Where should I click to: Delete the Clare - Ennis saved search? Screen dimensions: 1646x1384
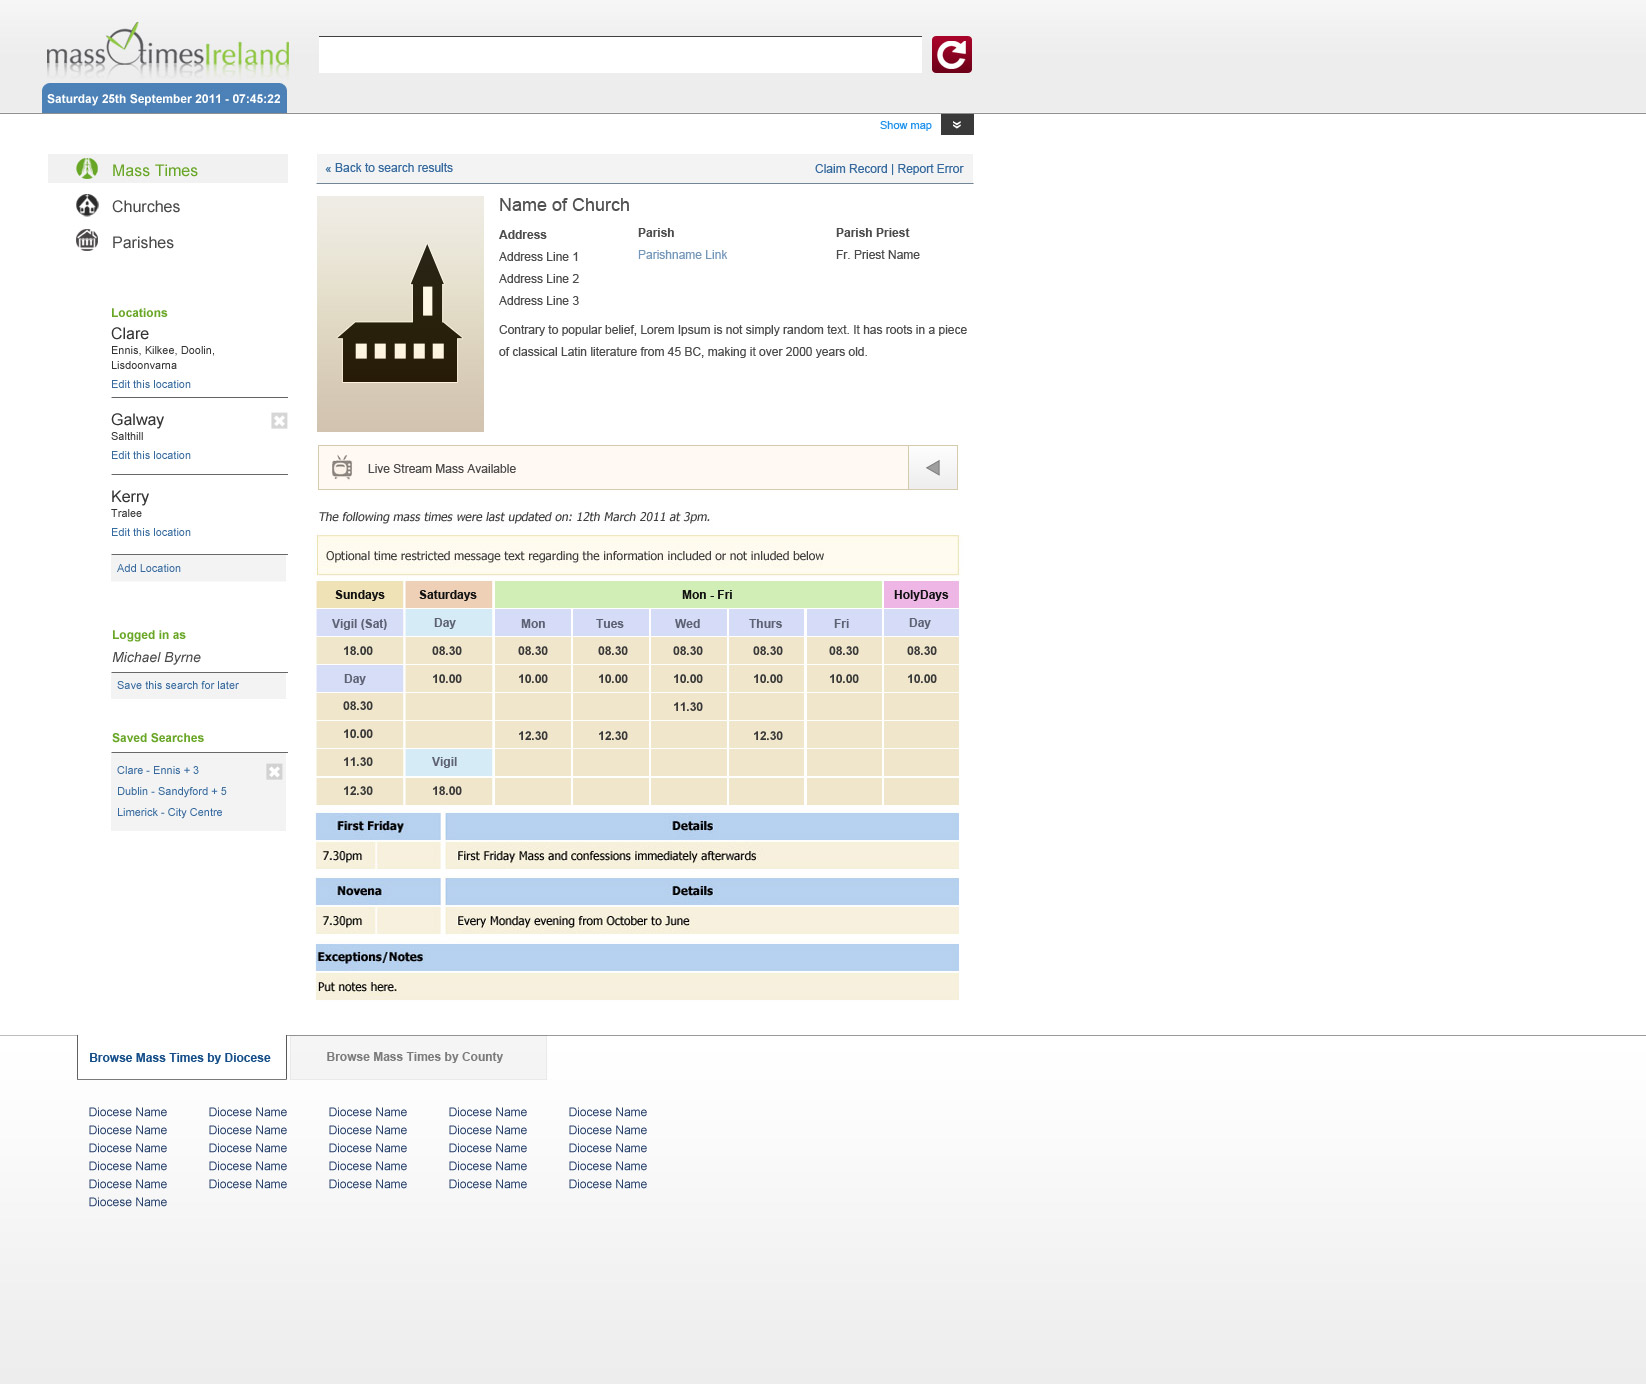click(x=274, y=772)
